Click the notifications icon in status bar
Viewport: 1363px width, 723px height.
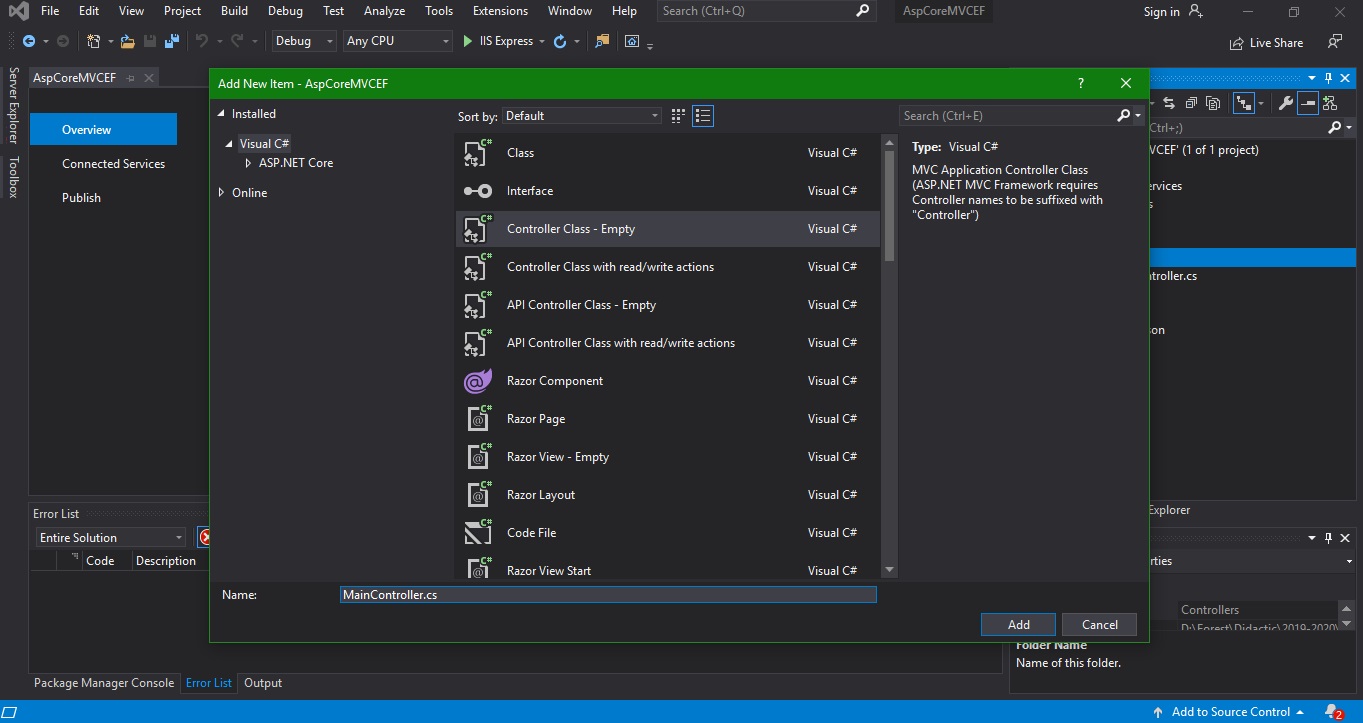pos(1333,712)
